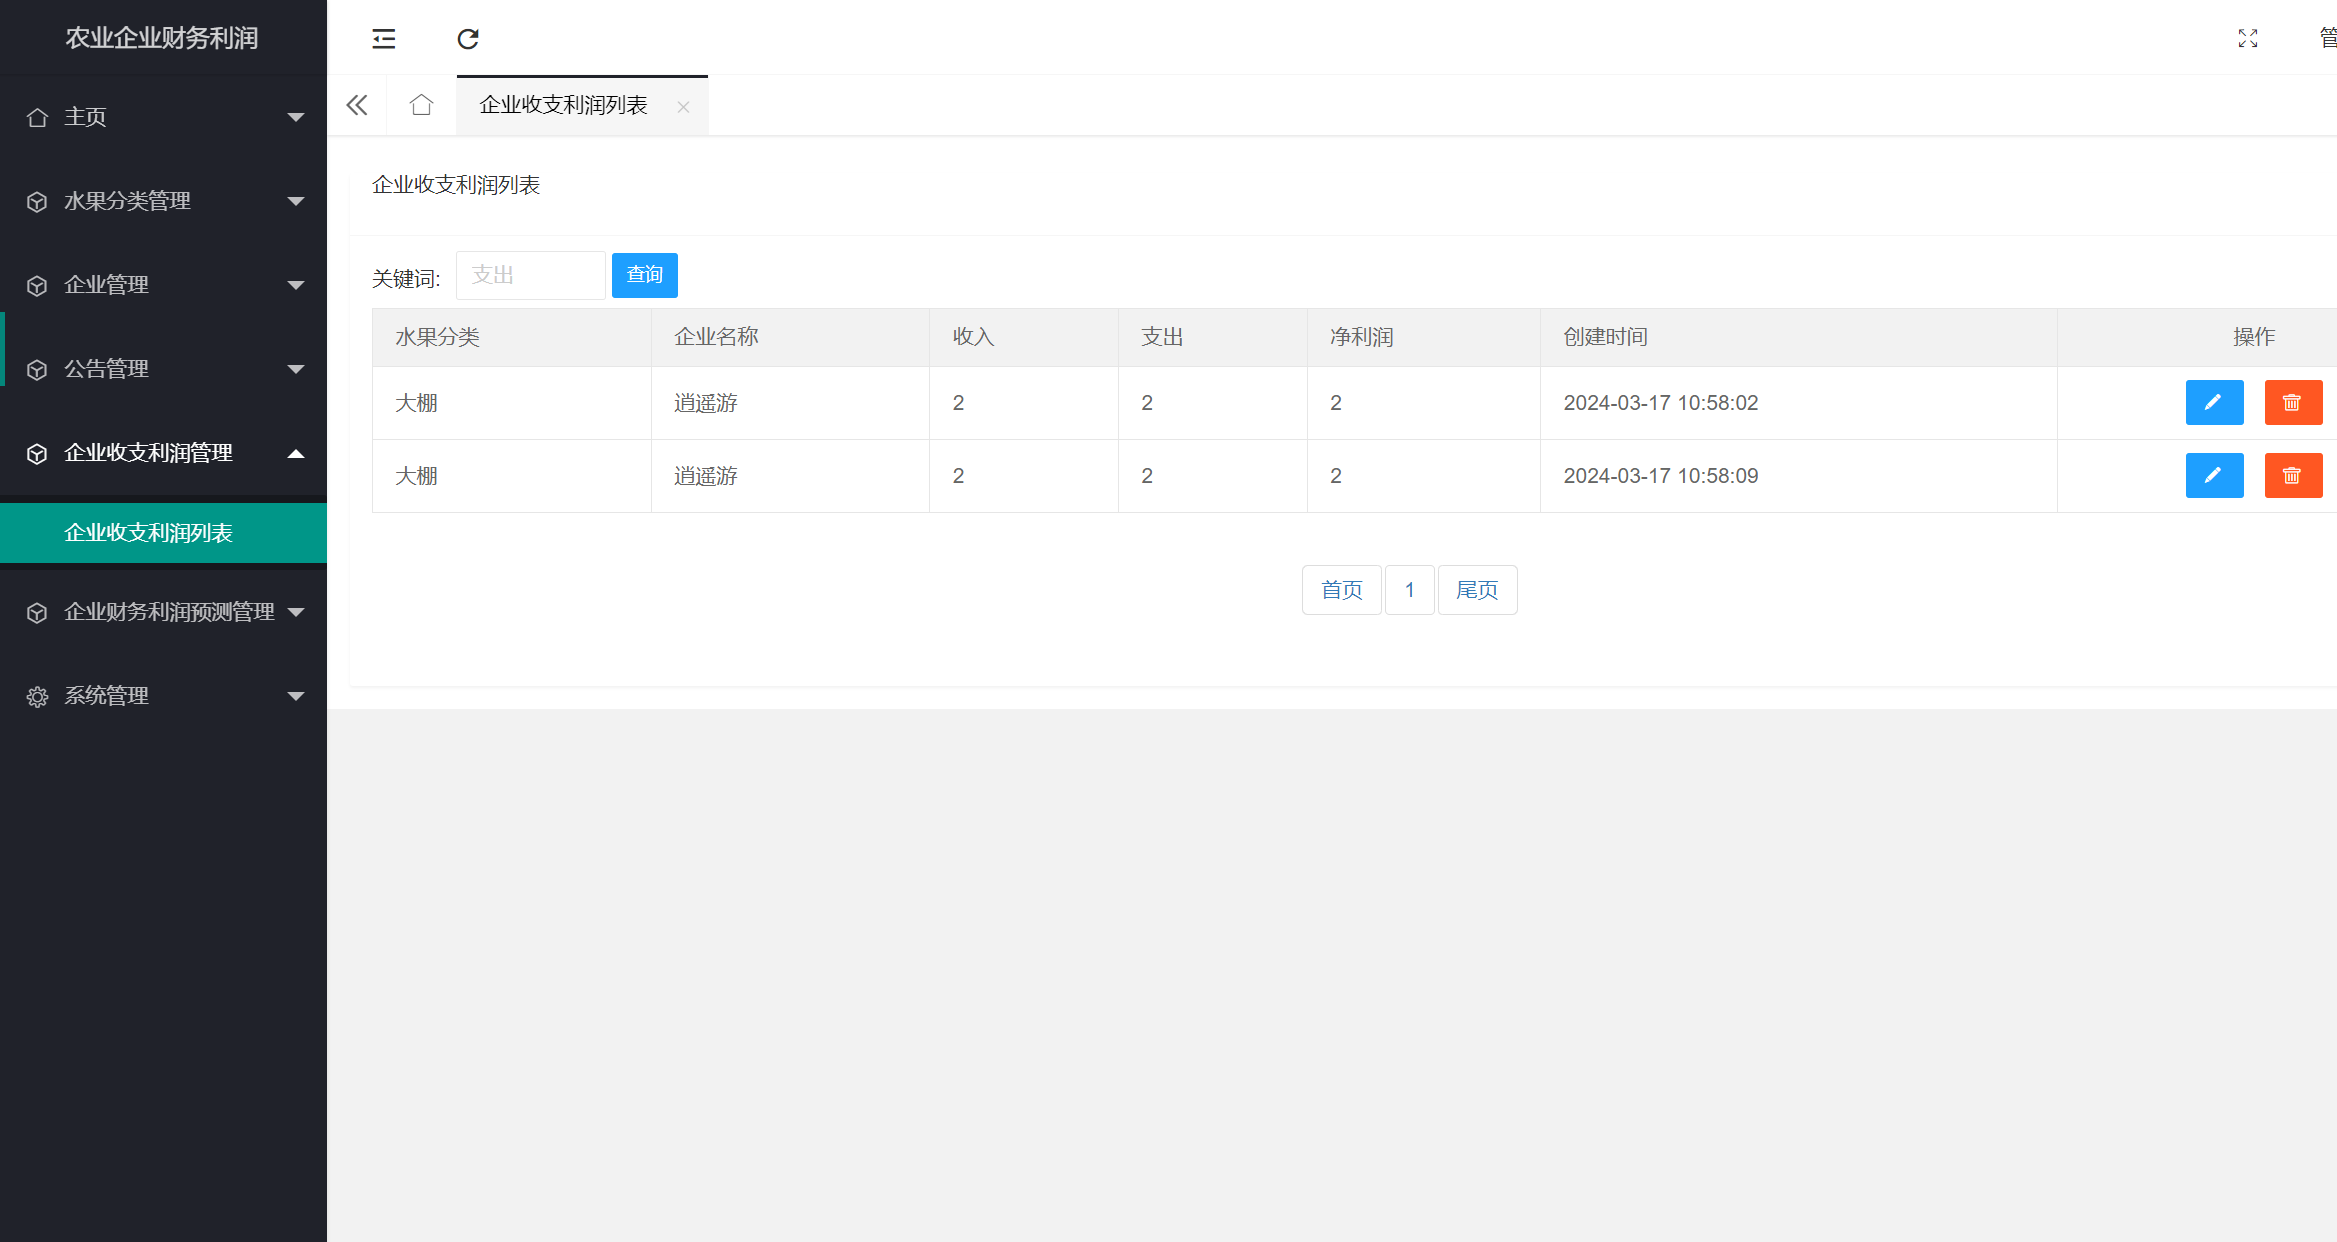The width and height of the screenshot is (2337, 1242).
Task: Delete the 10:58:02 record
Action: pyautogui.click(x=2293, y=403)
